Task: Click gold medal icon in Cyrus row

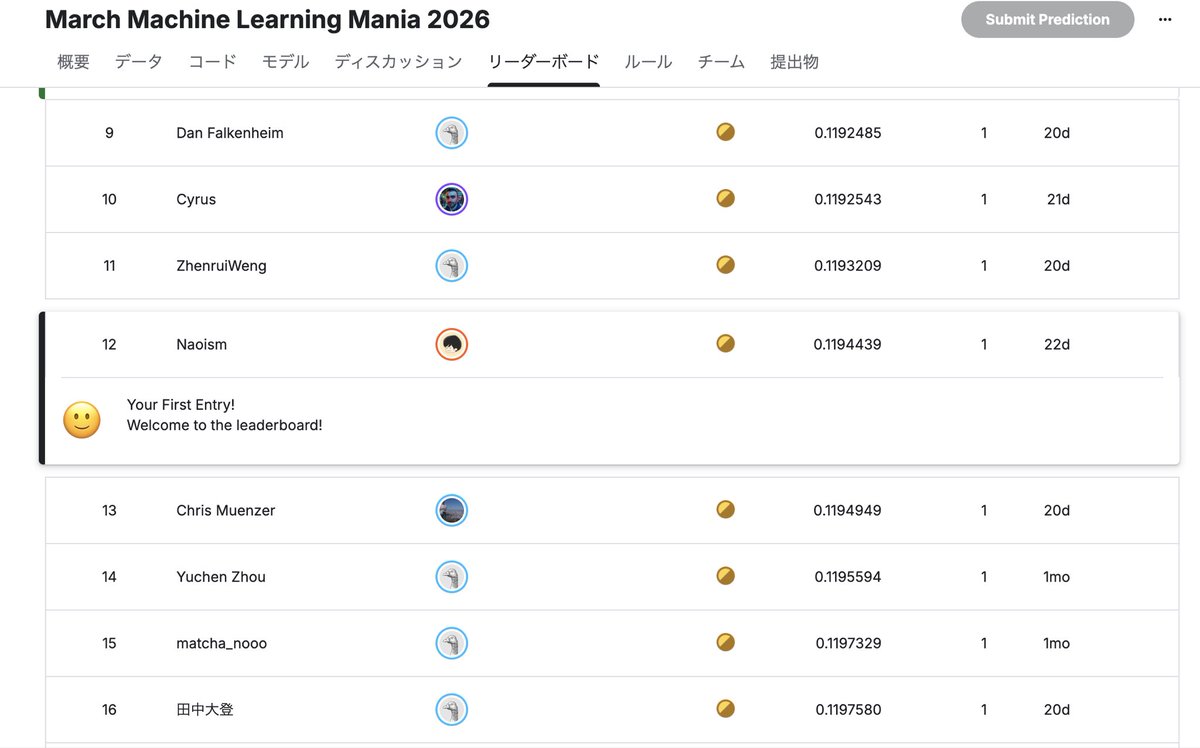Action: (x=726, y=198)
